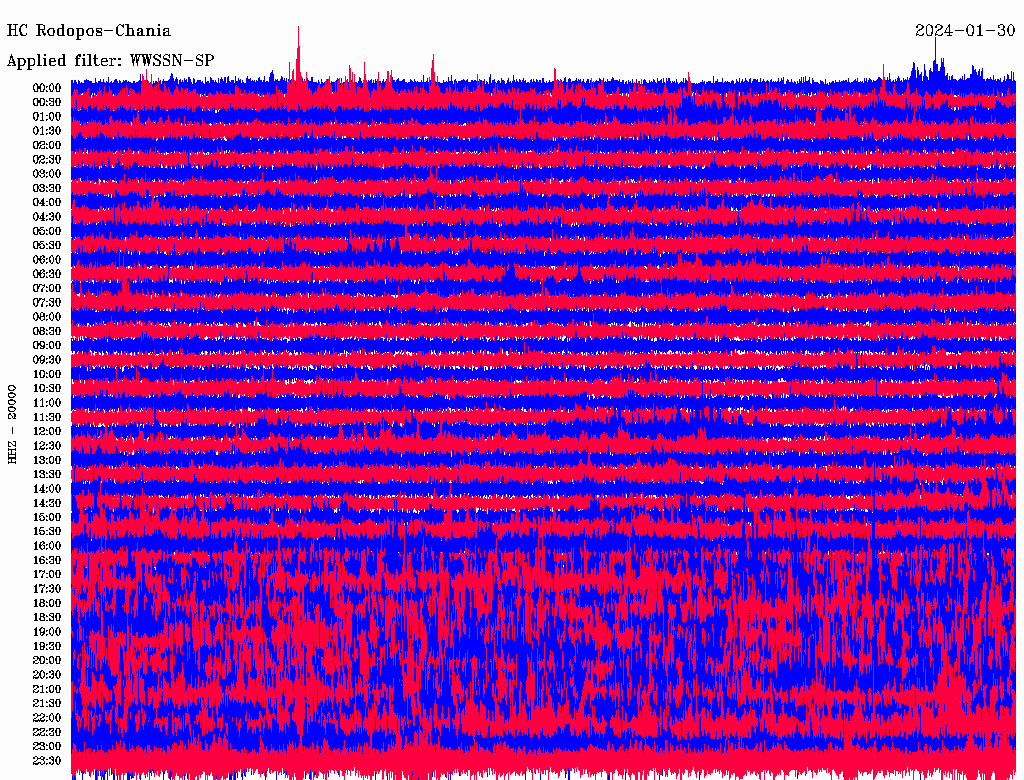This screenshot has width=1024, height=780.
Task: Select the 09:00 time row label
Action: 47,345
